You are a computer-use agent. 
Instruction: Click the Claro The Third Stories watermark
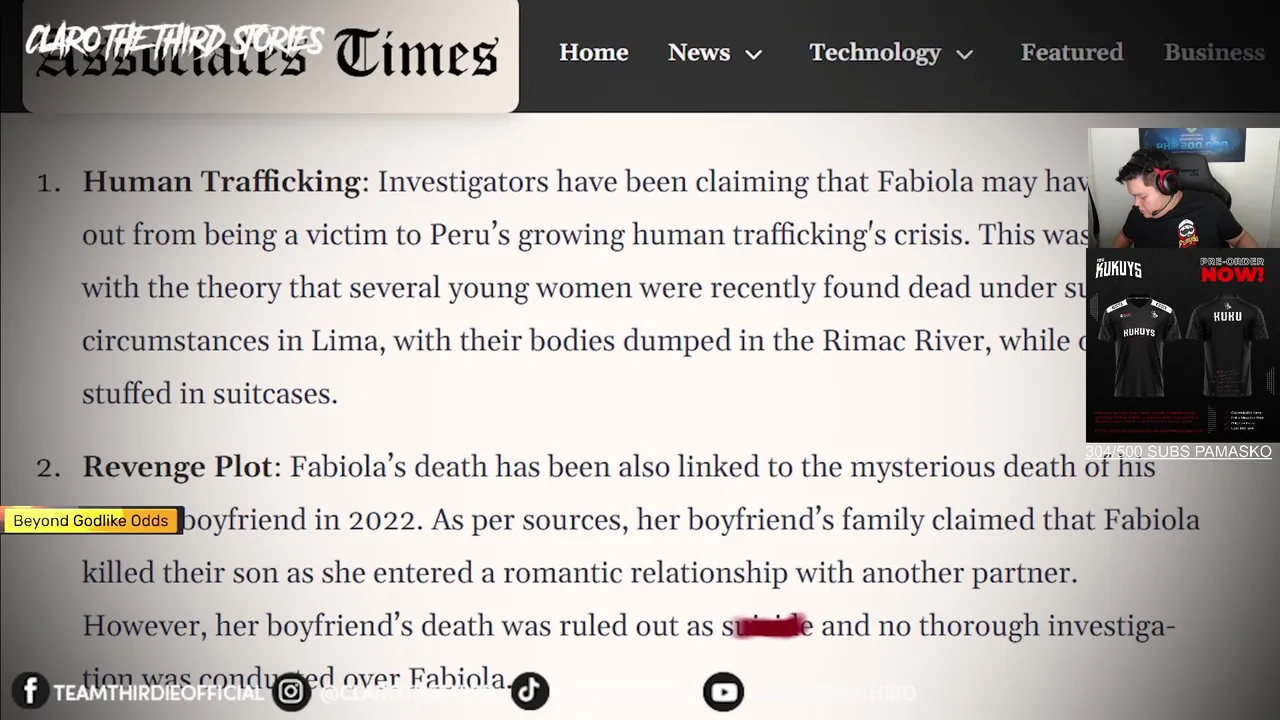point(174,41)
